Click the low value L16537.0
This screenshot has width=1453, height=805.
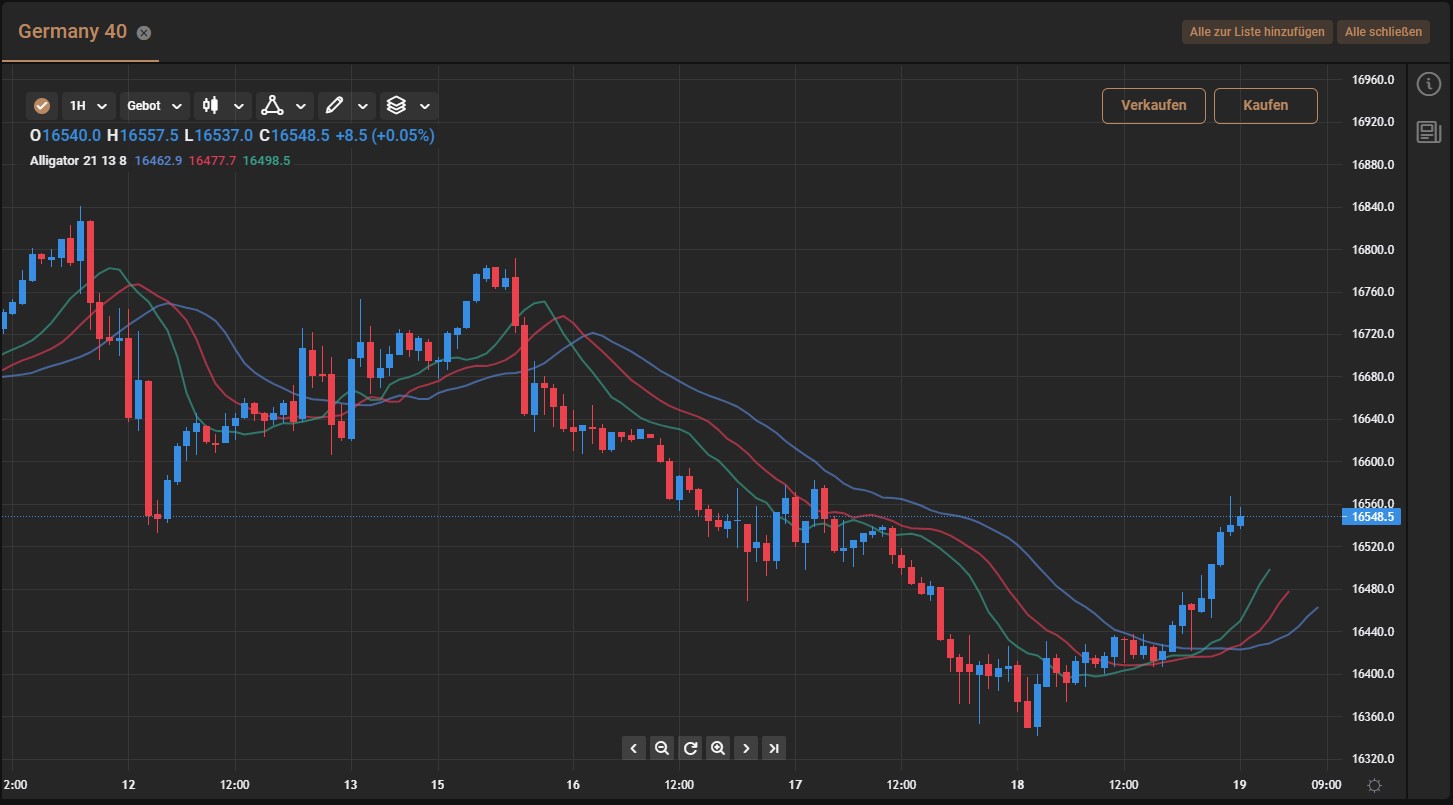(x=218, y=135)
